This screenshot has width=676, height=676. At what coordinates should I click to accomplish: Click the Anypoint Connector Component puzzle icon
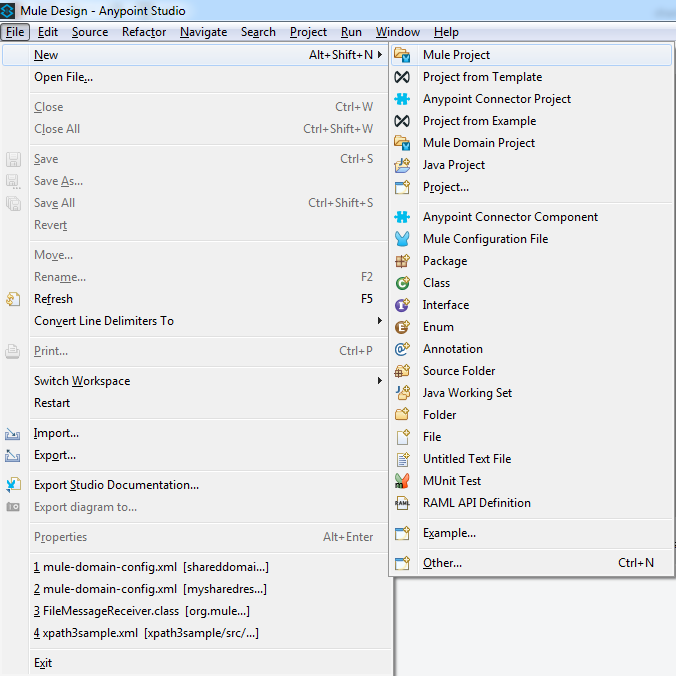tap(402, 217)
